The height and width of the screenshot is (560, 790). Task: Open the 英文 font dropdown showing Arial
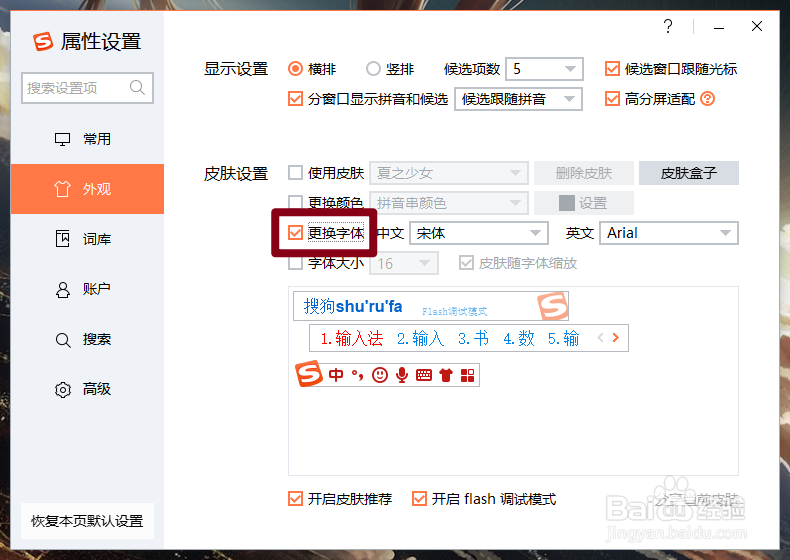[x=669, y=233]
